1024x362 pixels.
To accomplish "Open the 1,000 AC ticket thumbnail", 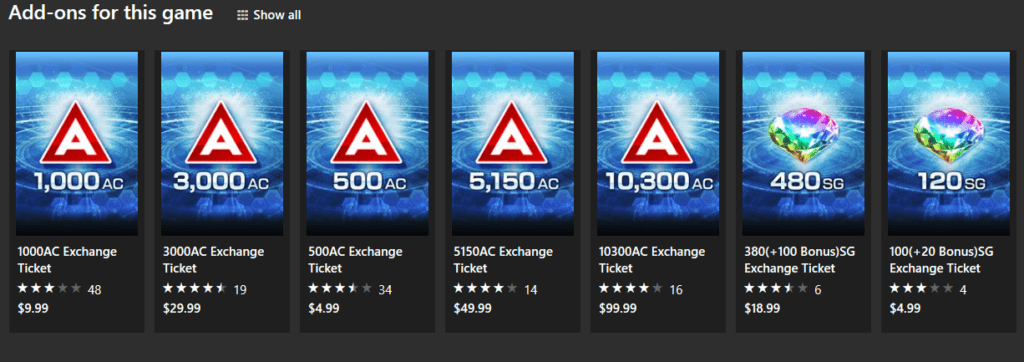I will (x=77, y=144).
